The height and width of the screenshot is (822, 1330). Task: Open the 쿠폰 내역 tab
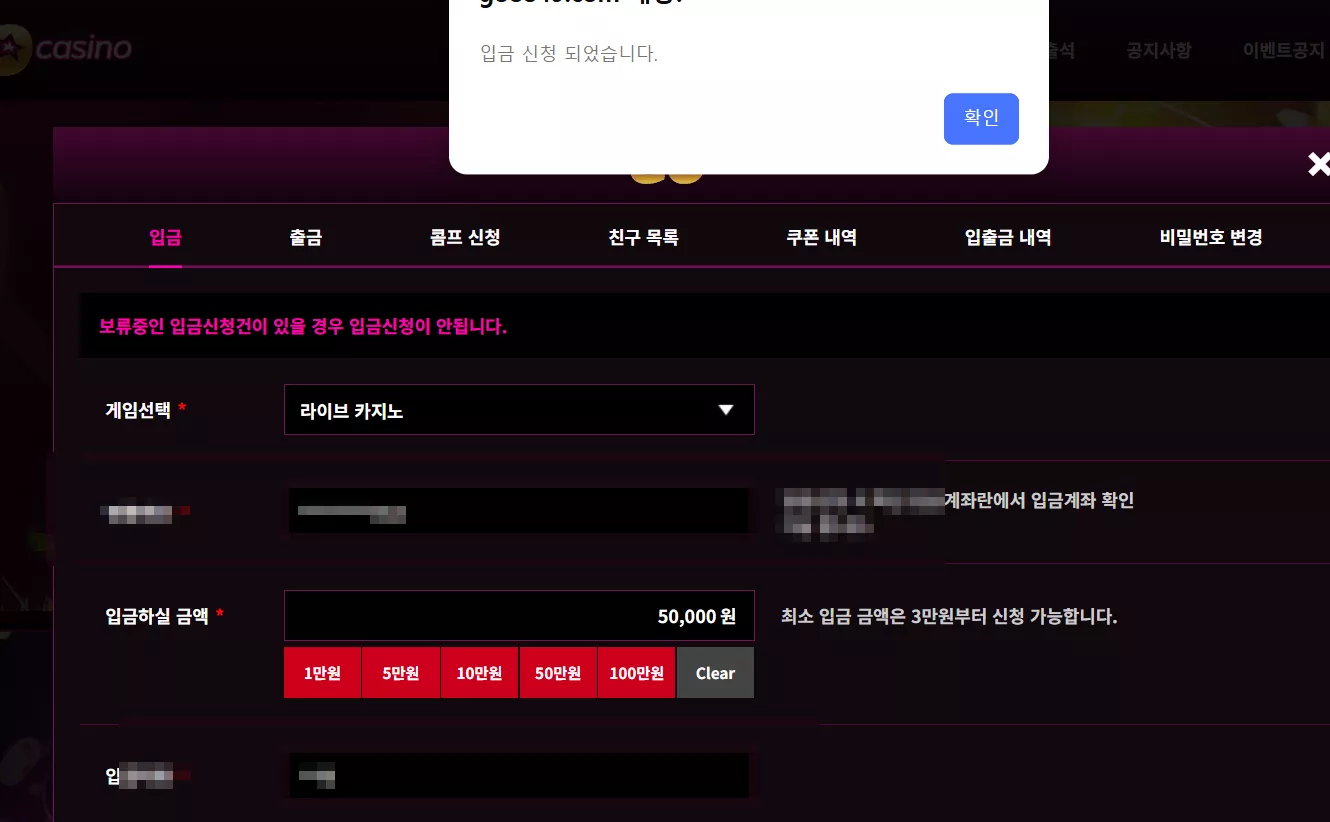(821, 238)
